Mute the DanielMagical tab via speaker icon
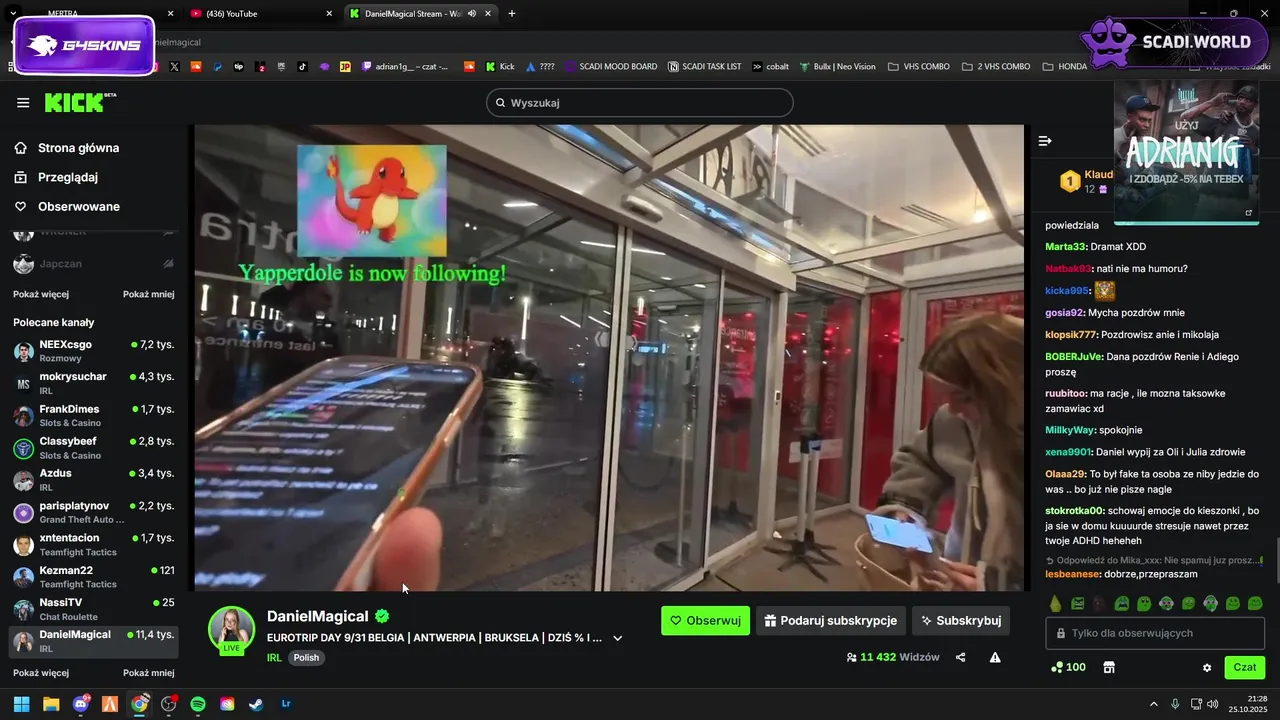 point(472,14)
